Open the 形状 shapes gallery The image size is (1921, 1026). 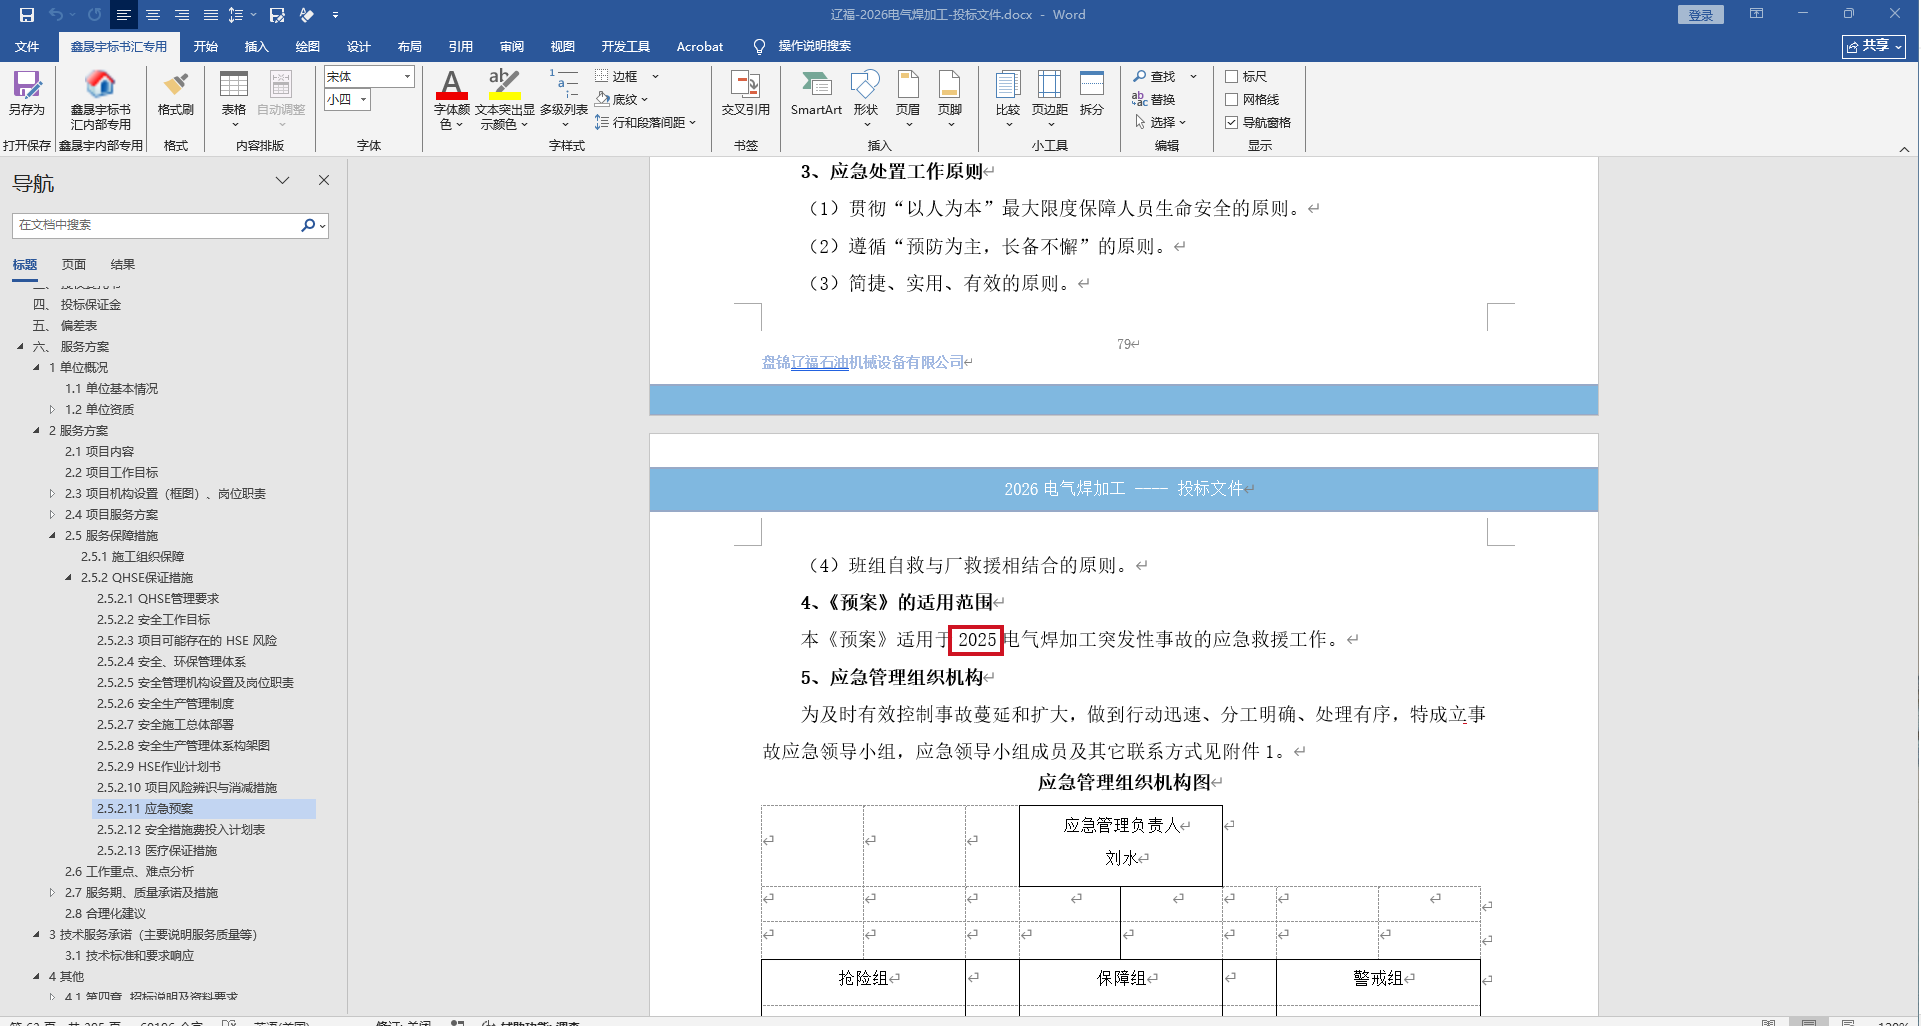[x=866, y=98]
